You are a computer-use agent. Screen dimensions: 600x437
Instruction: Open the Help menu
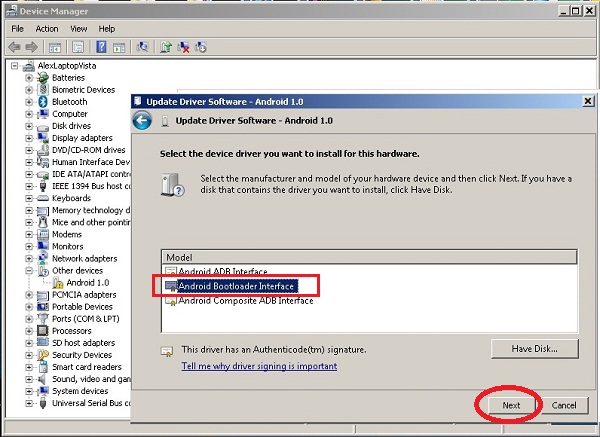pos(106,29)
